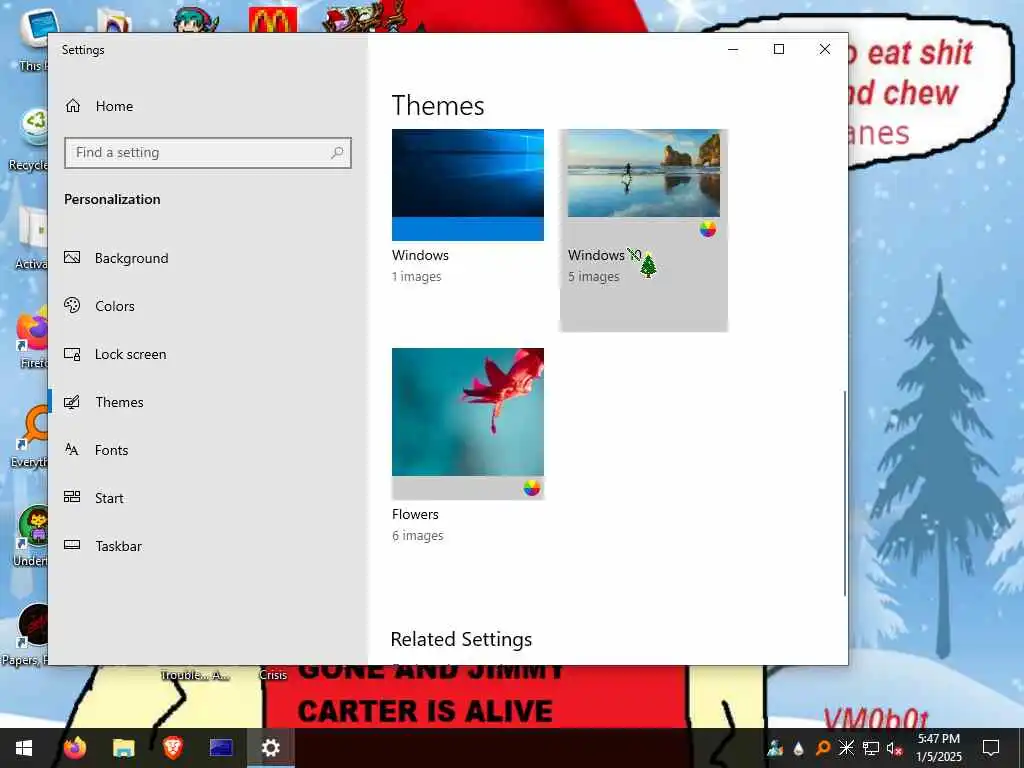1024x768 pixels.
Task: Open File Explorer from the taskbar
Action: click(x=123, y=748)
